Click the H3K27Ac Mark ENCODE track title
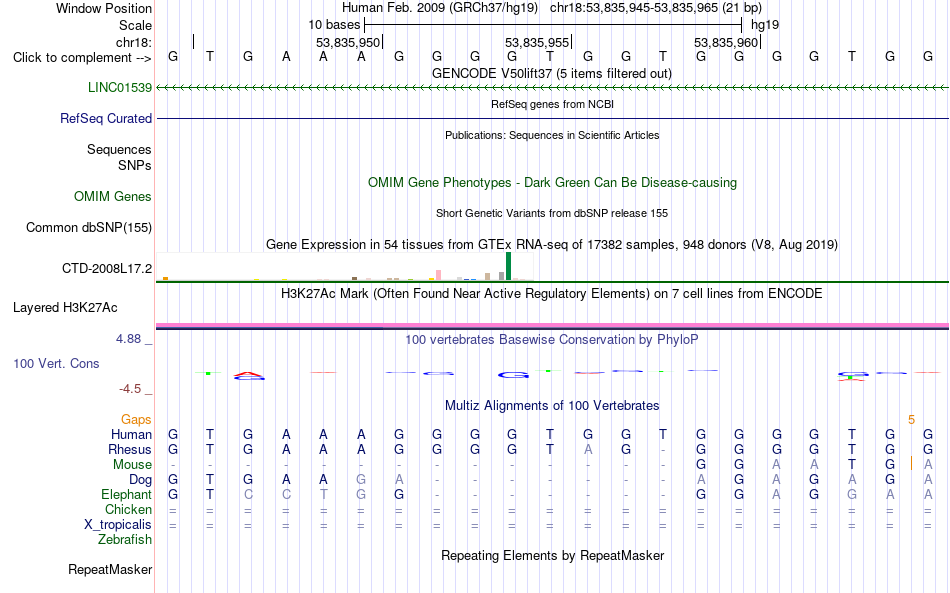 tap(552, 294)
